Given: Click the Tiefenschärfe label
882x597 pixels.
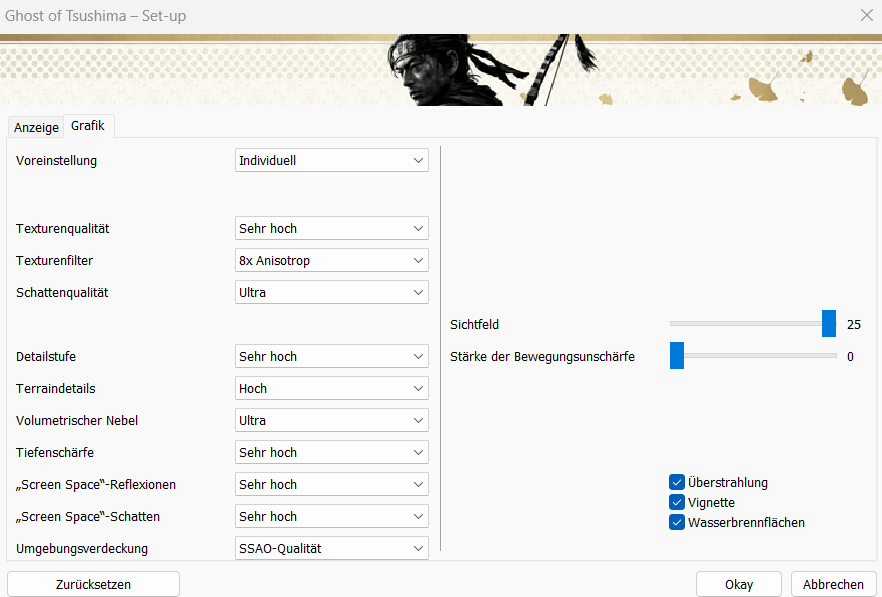Looking at the screenshot, I should [x=55, y=453].
